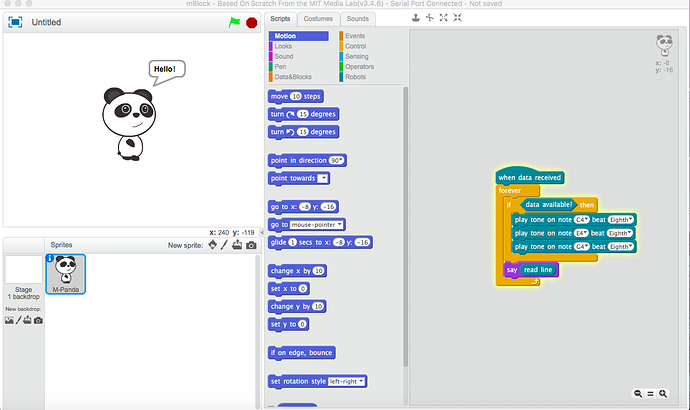Click the glide 1 secs block

tap(279, 242)
